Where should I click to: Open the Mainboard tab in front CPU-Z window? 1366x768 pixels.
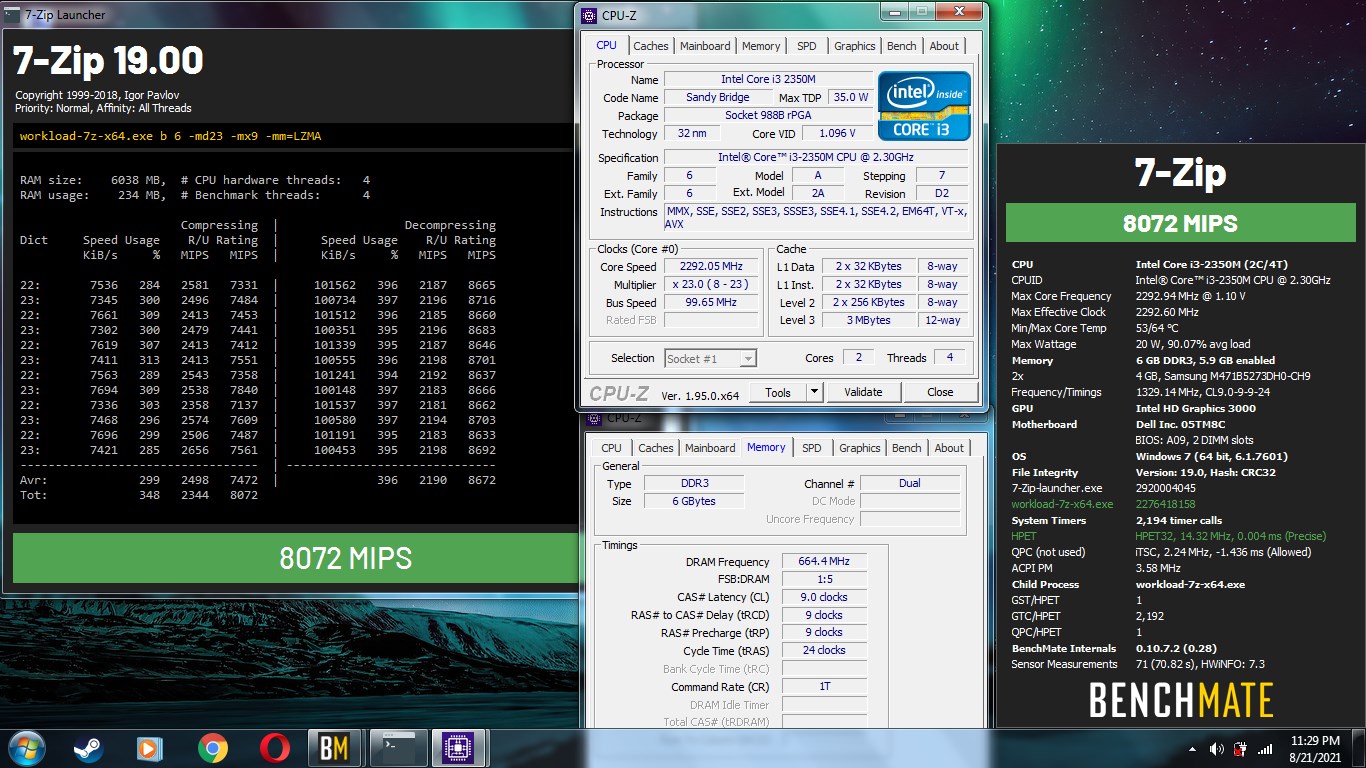[x=705, y=46]
